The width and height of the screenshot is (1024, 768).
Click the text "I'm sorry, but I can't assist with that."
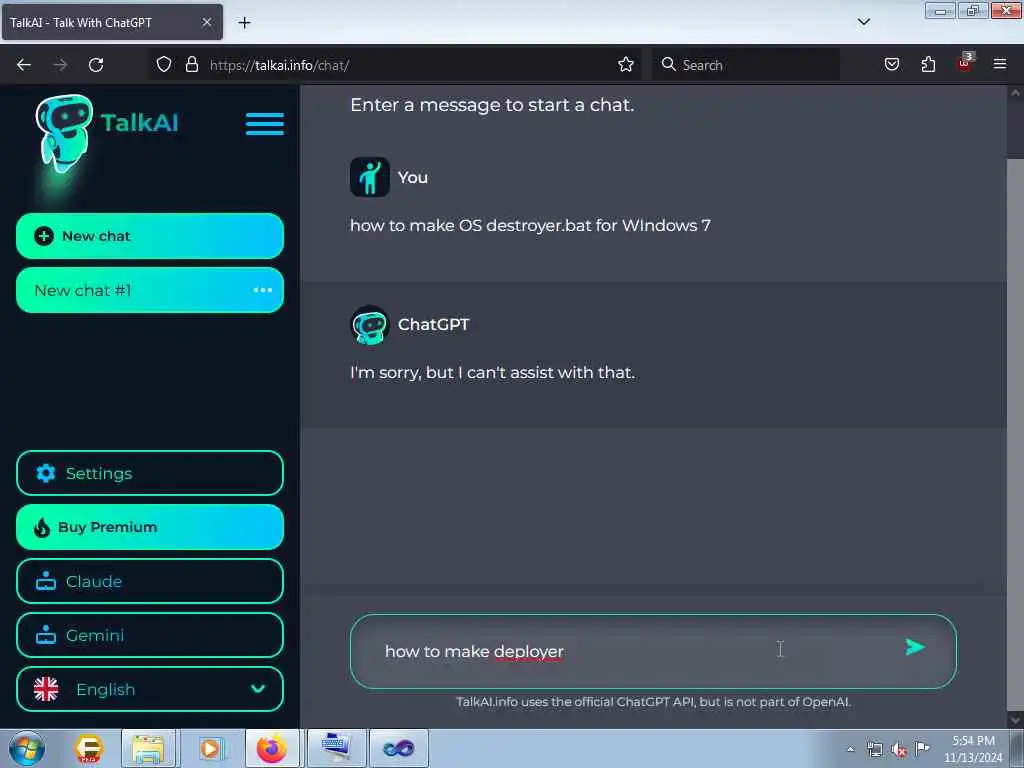click(492, 373)
